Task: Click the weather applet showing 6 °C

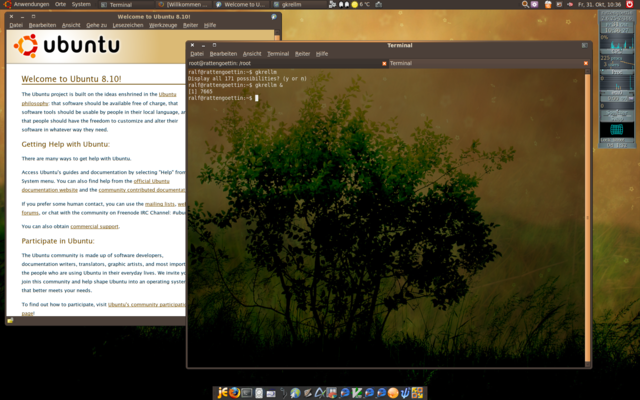Action: (361, 4)
